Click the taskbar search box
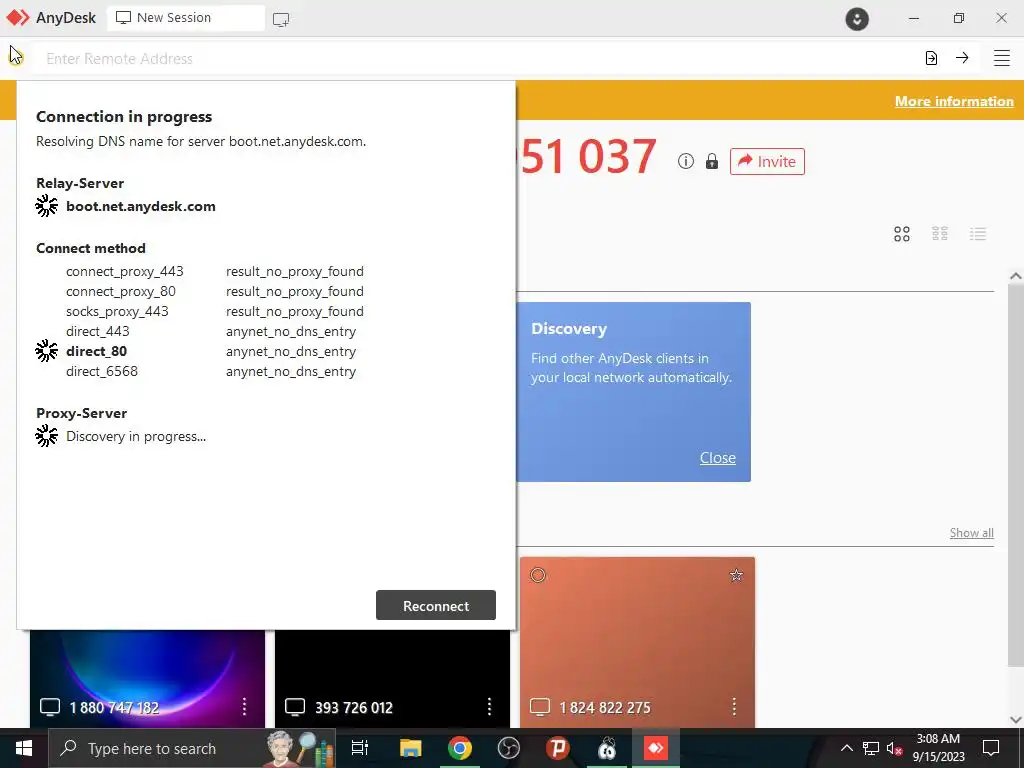This screenshot has height=768, width=1024. [192, 748]
